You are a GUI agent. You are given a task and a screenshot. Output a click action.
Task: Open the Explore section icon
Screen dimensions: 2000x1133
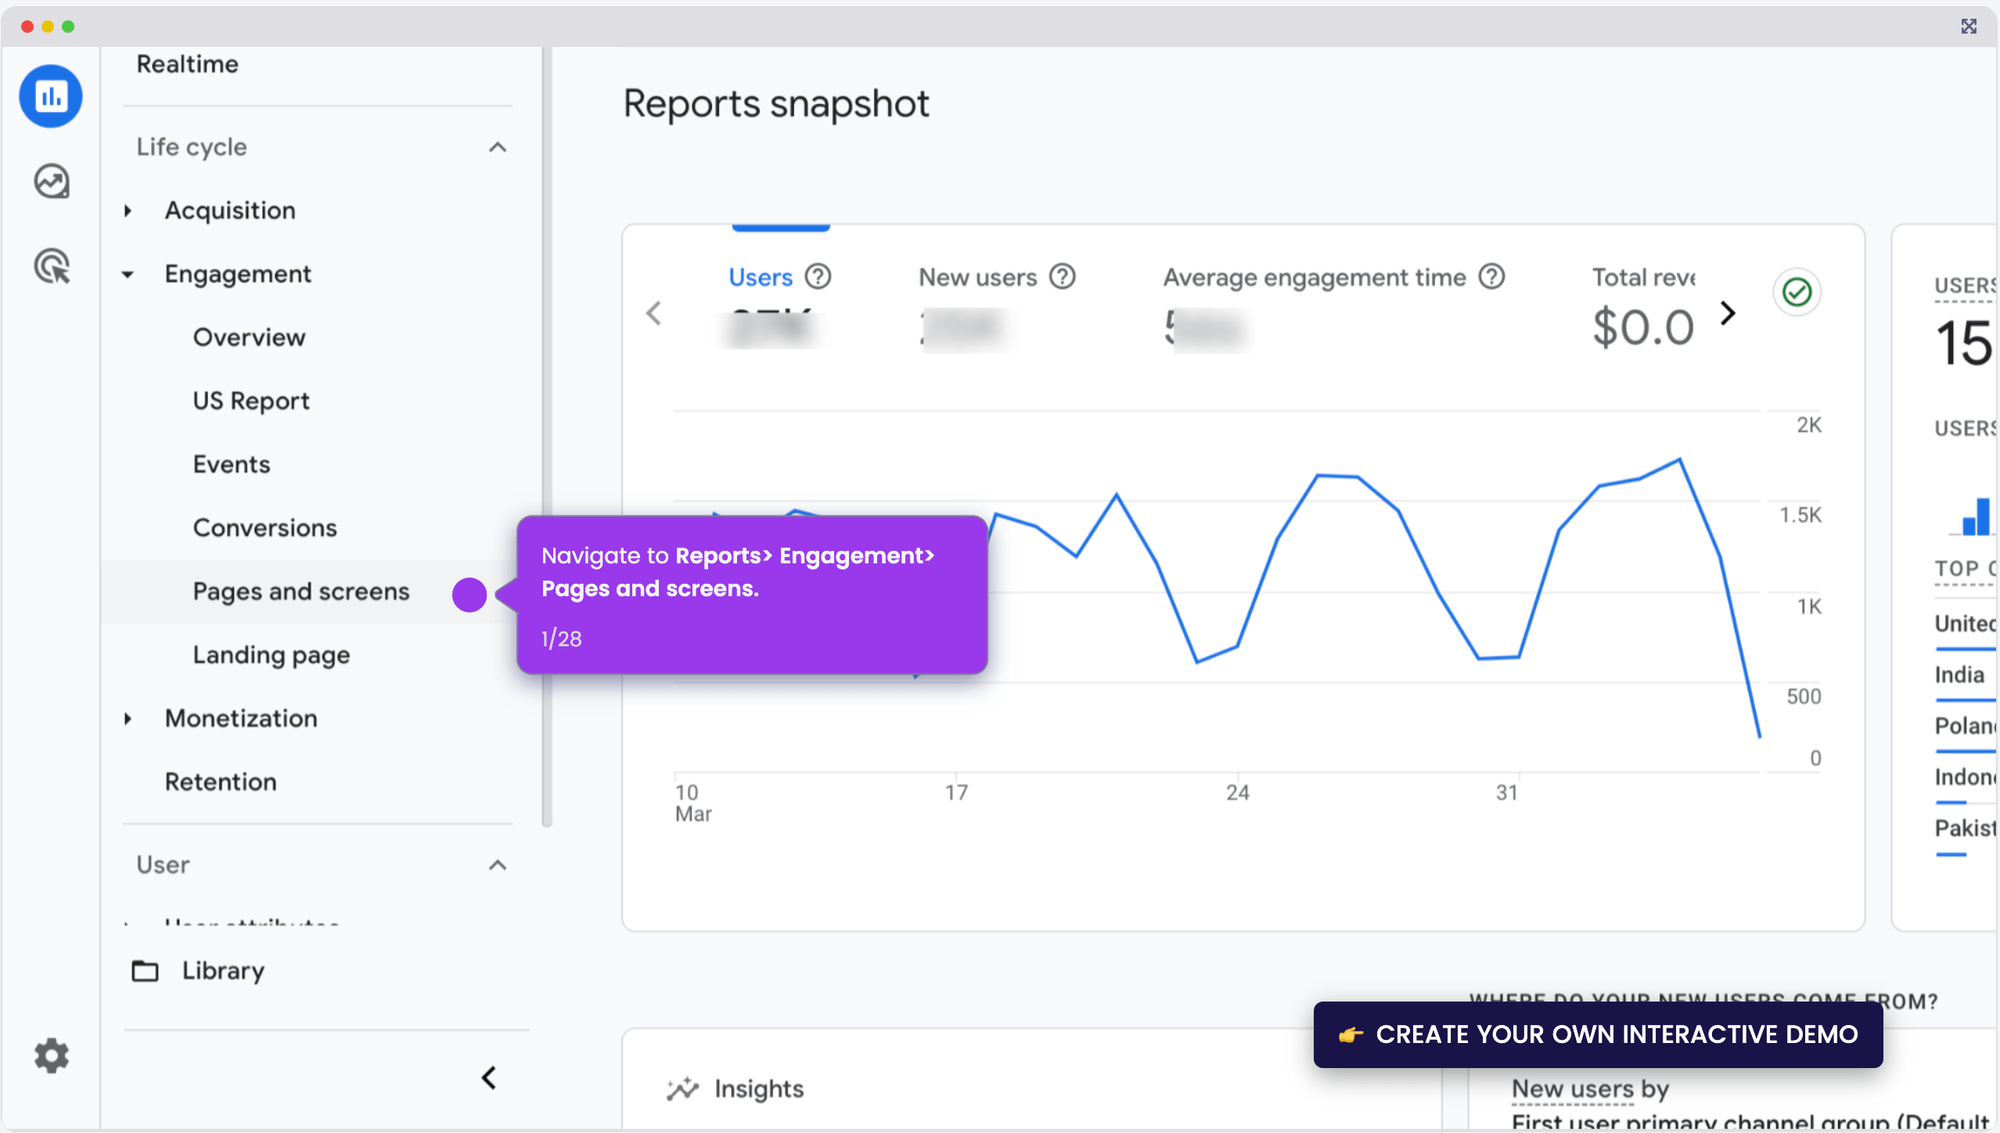coord(50,181)
